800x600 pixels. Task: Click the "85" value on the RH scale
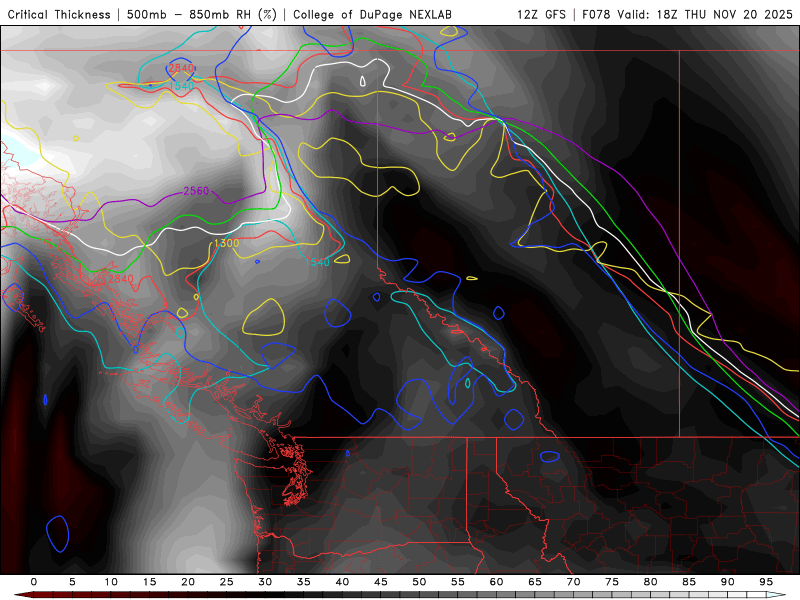pyautogui.click(x=689, y=582)
